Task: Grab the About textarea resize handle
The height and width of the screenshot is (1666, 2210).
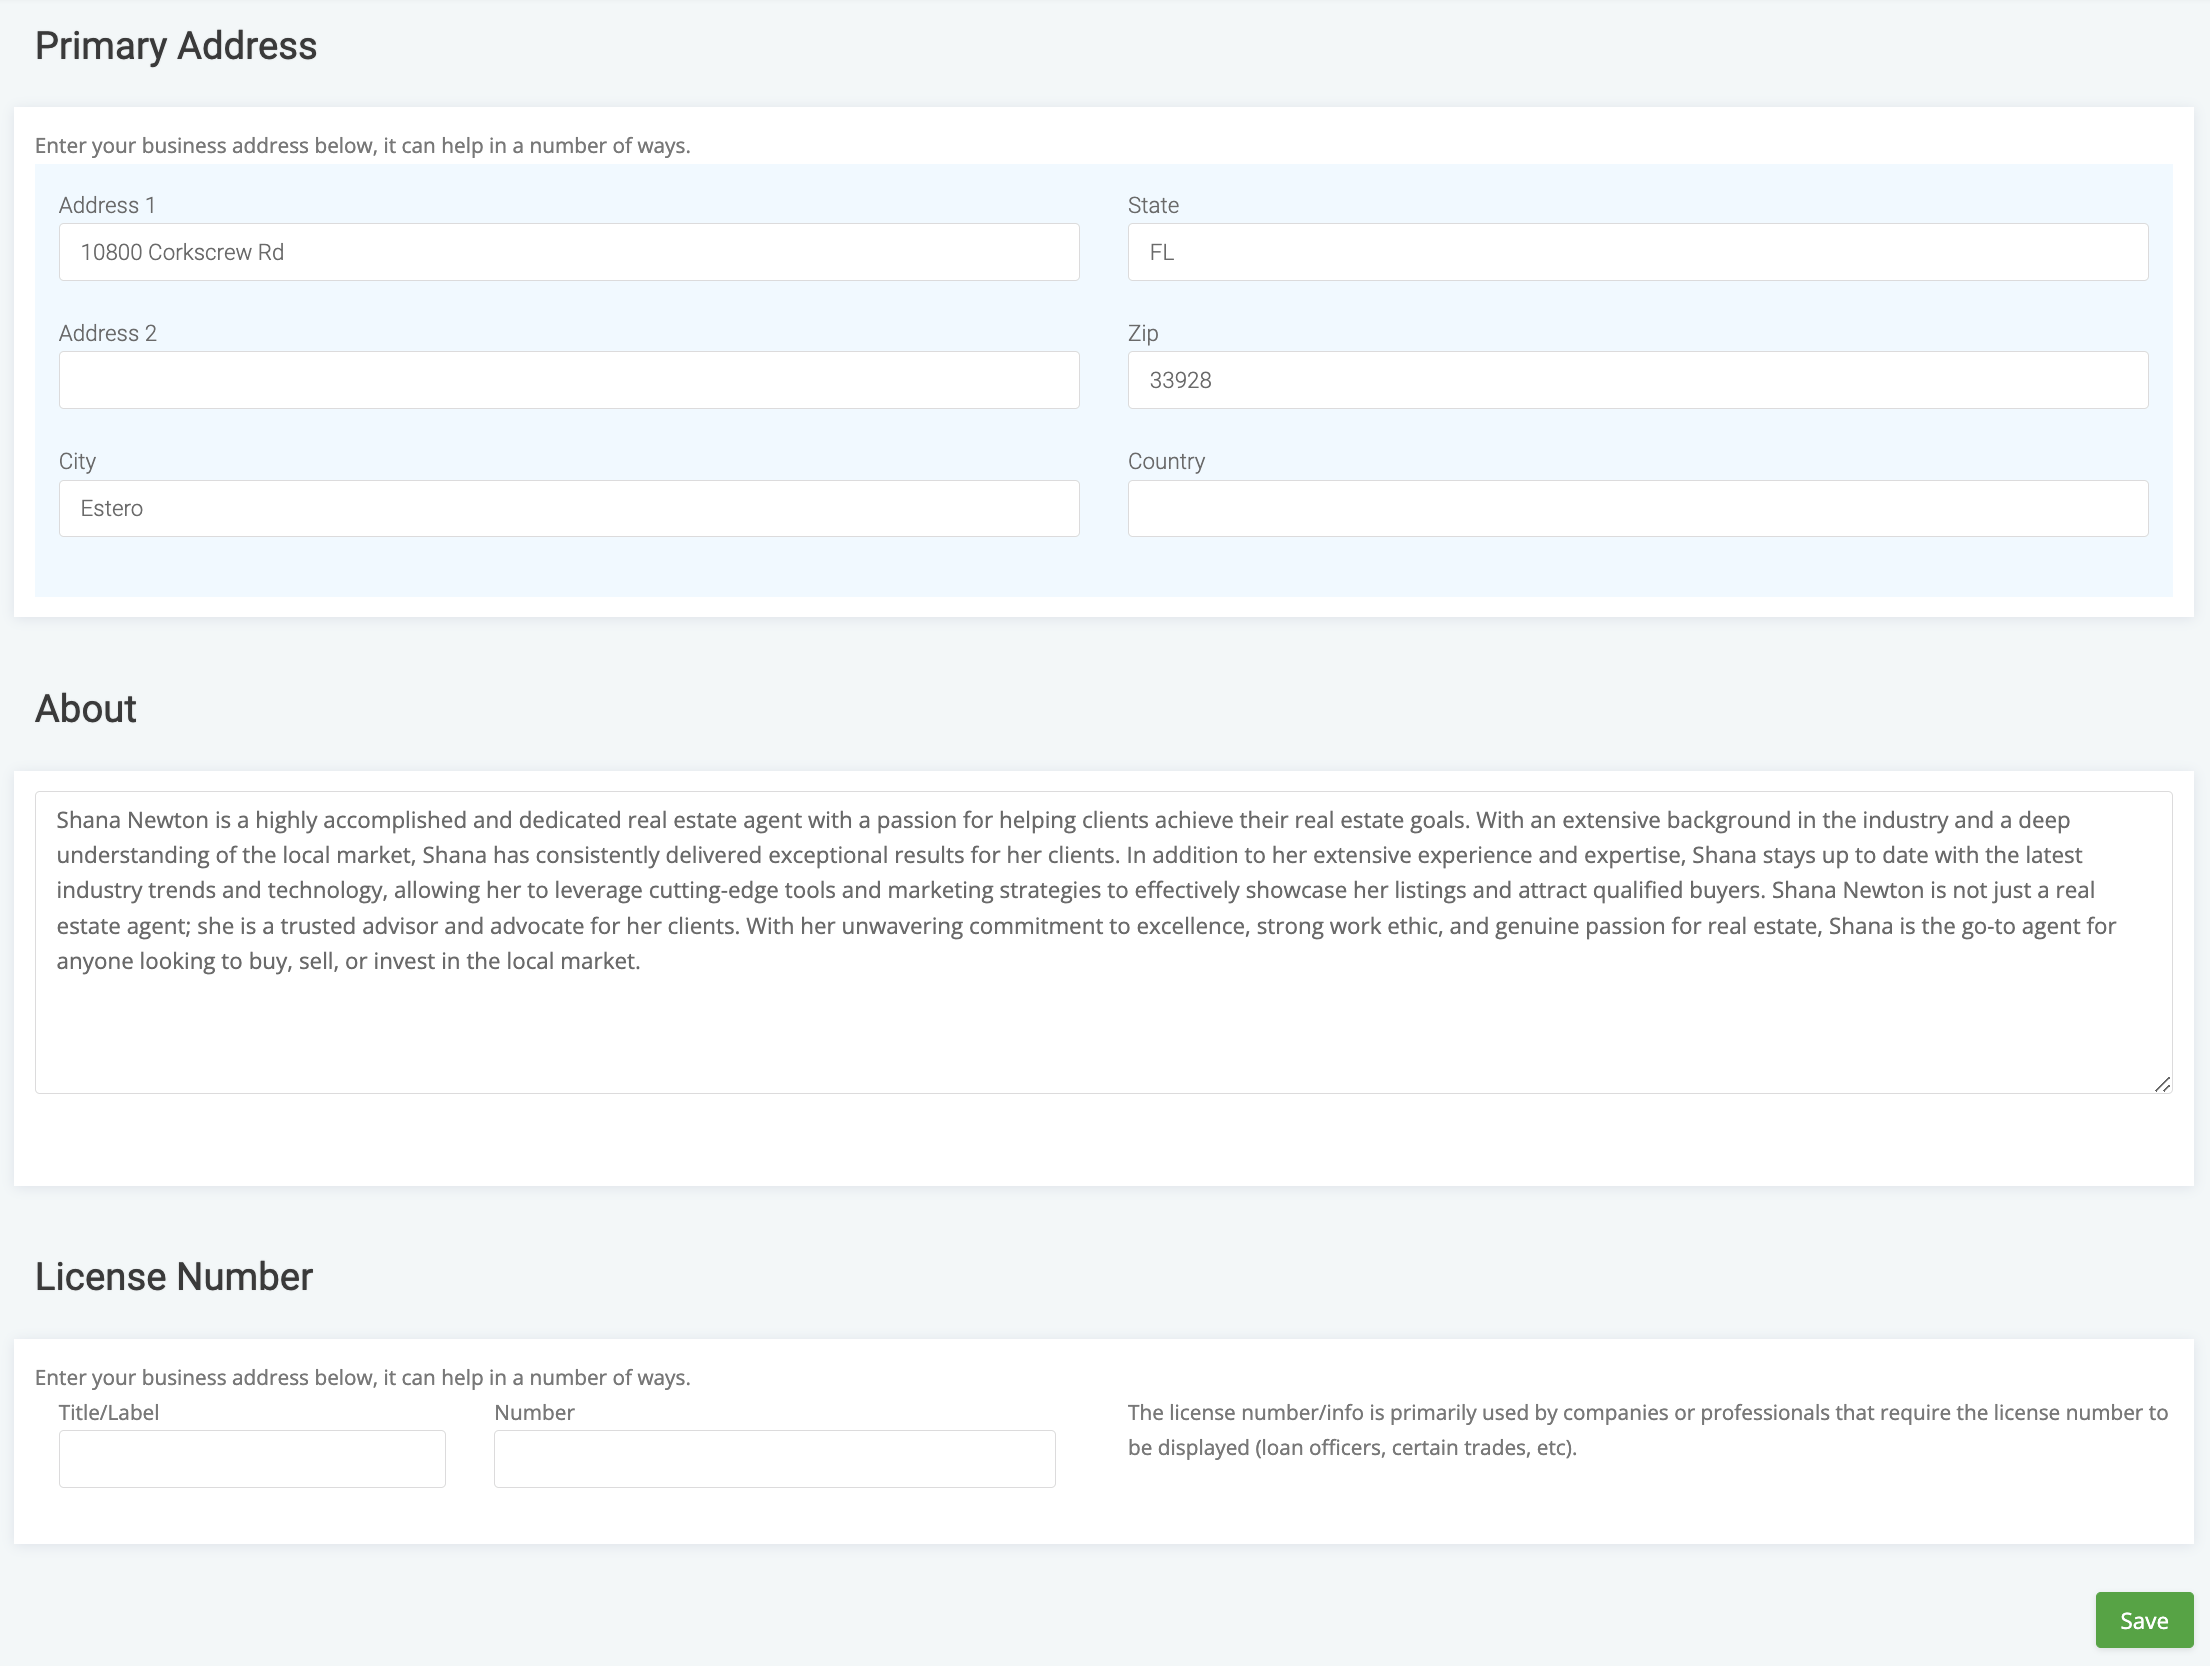Action: click(2162, 1084)
